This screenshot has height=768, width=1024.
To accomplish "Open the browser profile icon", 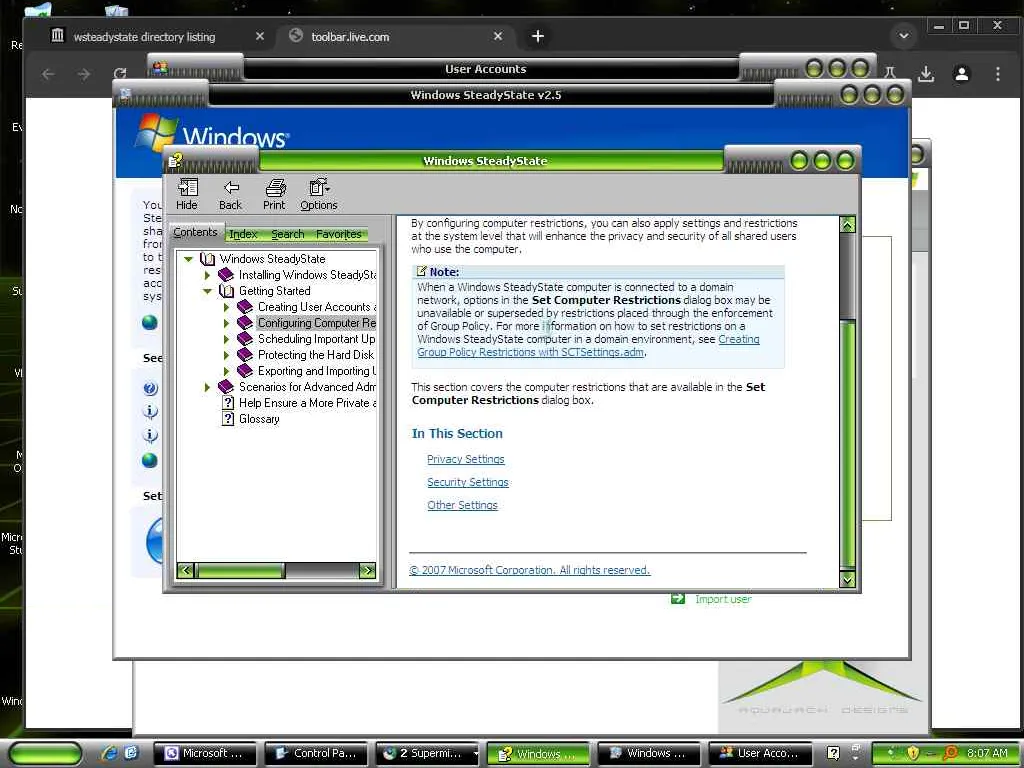I will pyautogui.click(x=961, y=74).
